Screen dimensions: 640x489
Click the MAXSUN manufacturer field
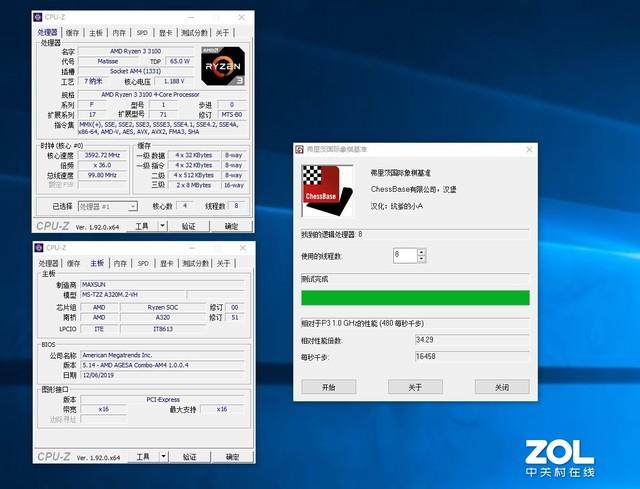pyautogui.click(x=162, y=285)
